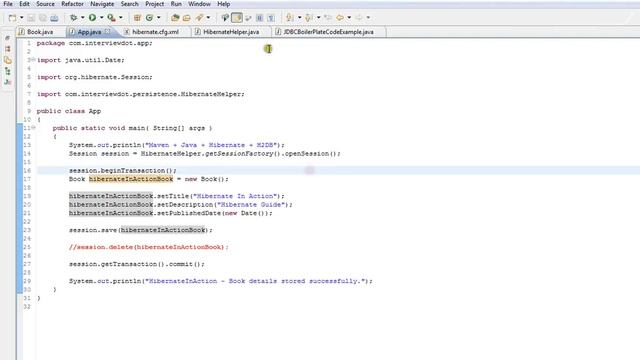Create a New Java Package via icon
This screenshot has height=360, width=640.
pyautogui.click(x=137, y=18)
